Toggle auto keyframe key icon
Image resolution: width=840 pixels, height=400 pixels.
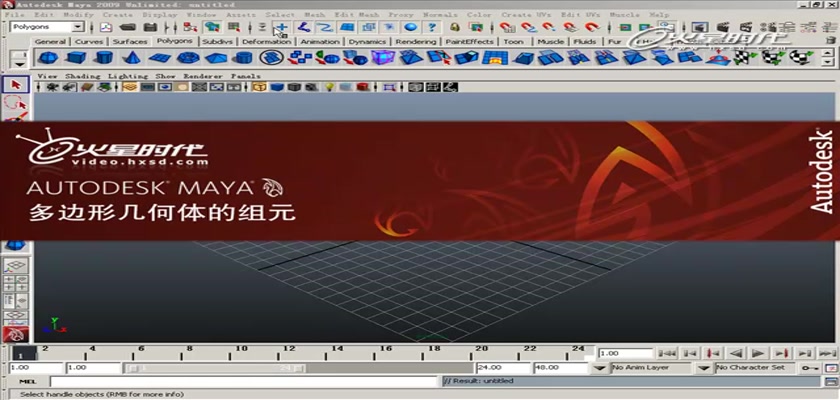(810, 368)
